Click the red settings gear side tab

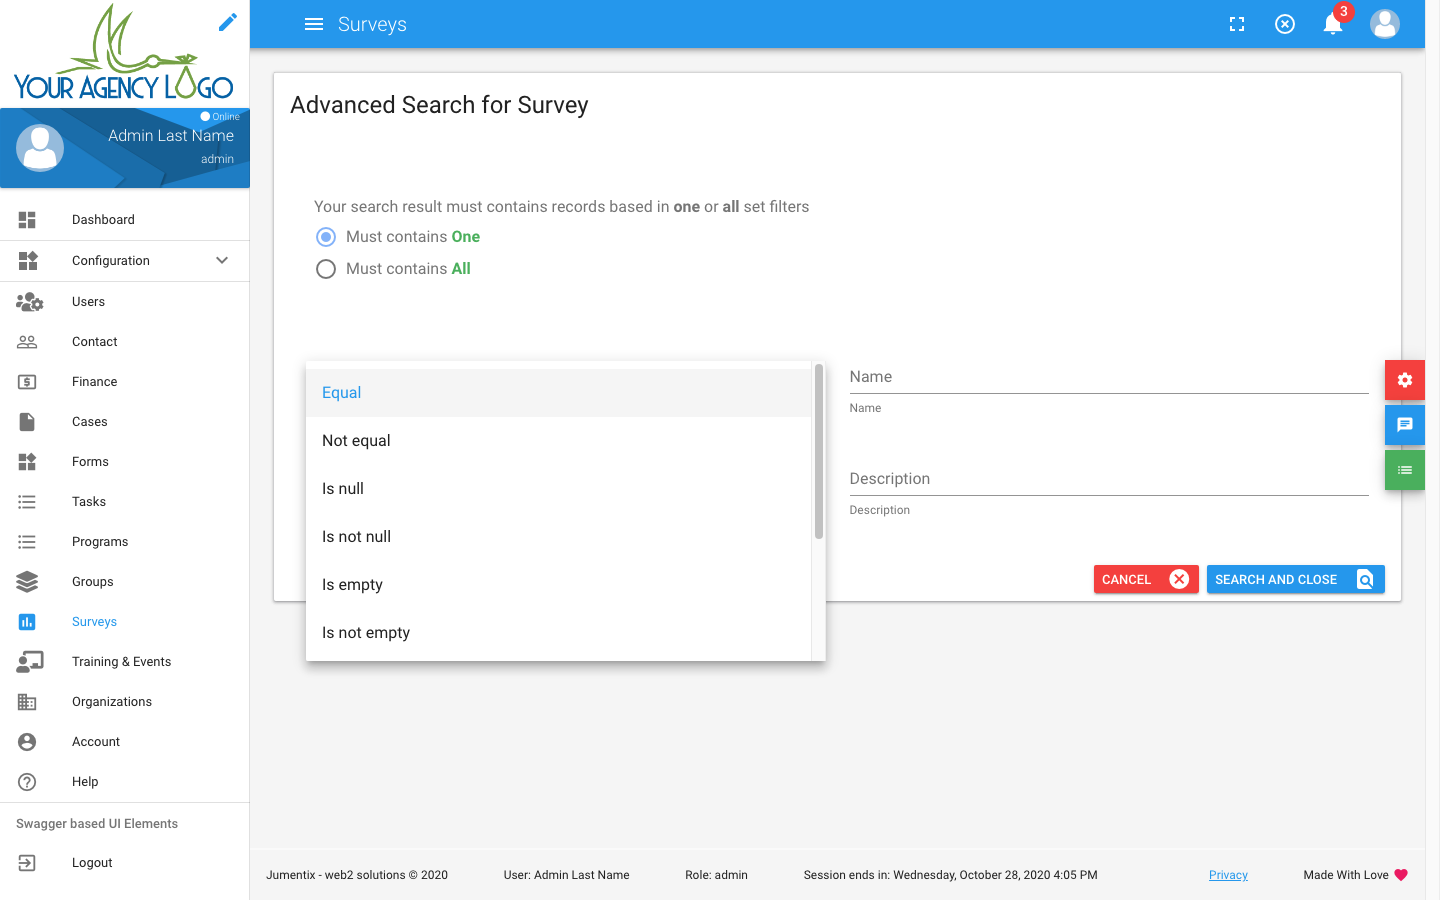point(1405,380)
